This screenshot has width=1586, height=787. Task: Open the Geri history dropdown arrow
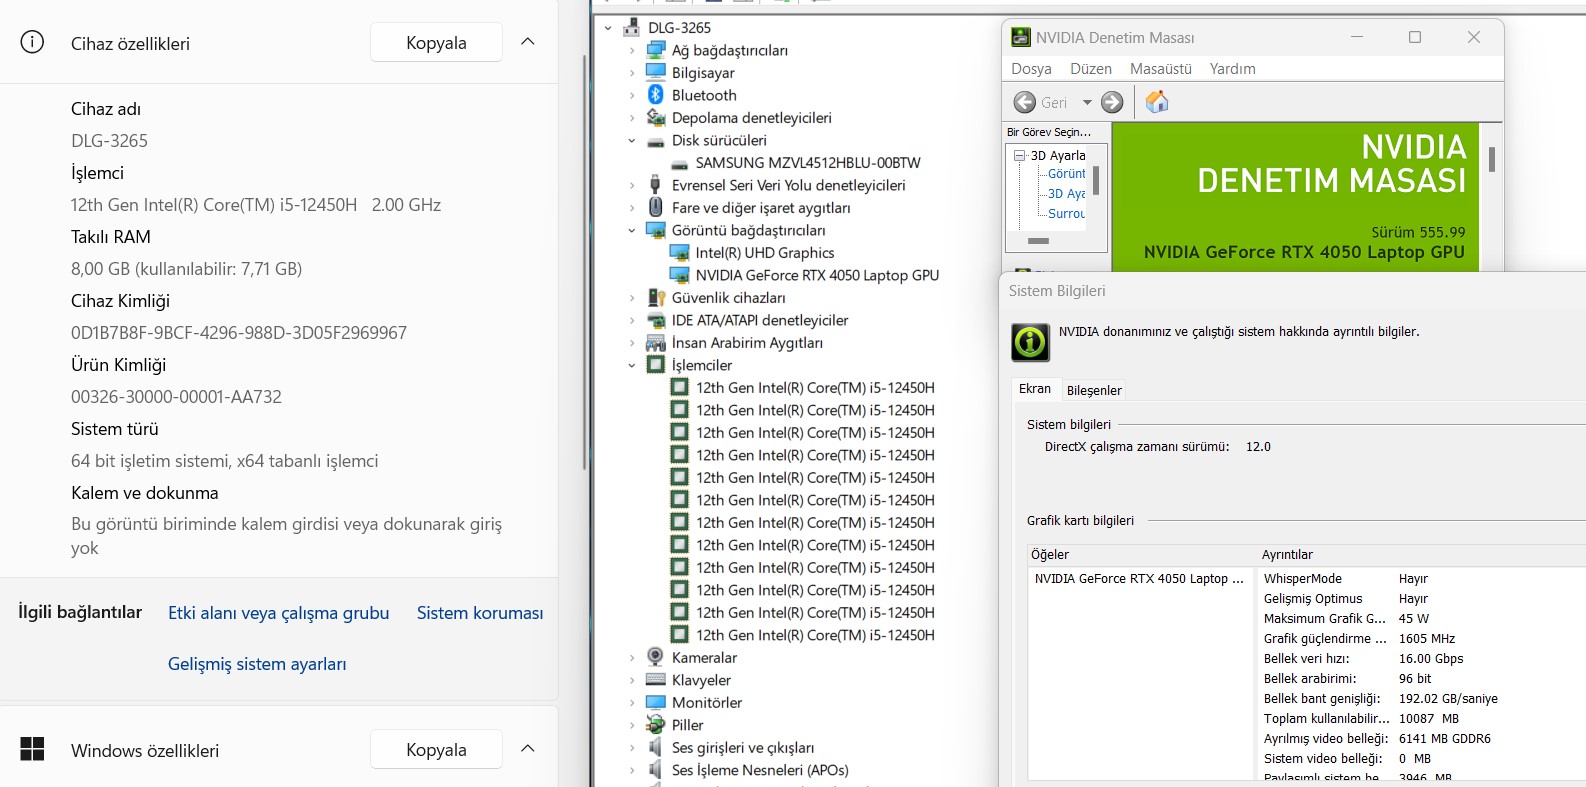1087,102
